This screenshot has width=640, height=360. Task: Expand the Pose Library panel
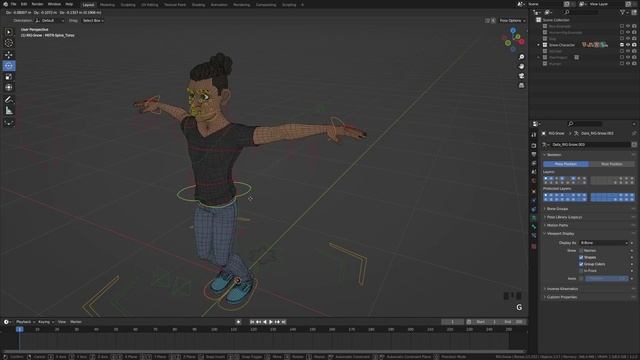pos(564,217)
